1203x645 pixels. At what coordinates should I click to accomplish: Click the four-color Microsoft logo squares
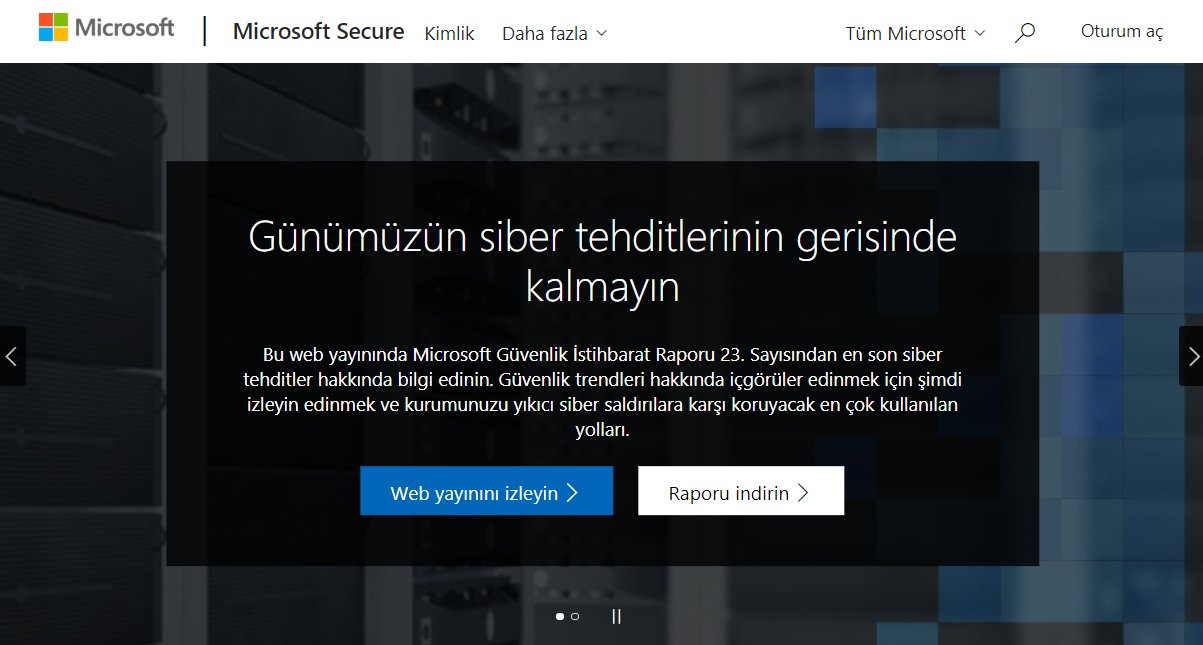pyautogui.click(x=56, y=28)
